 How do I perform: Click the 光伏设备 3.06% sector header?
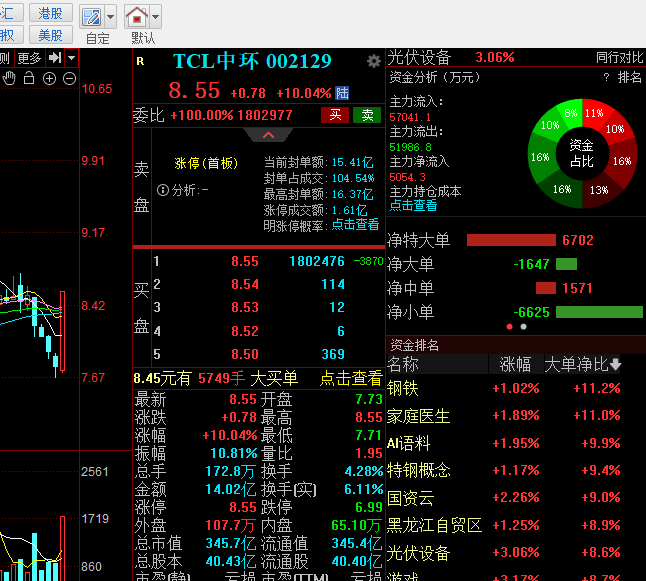click(451, 57)
